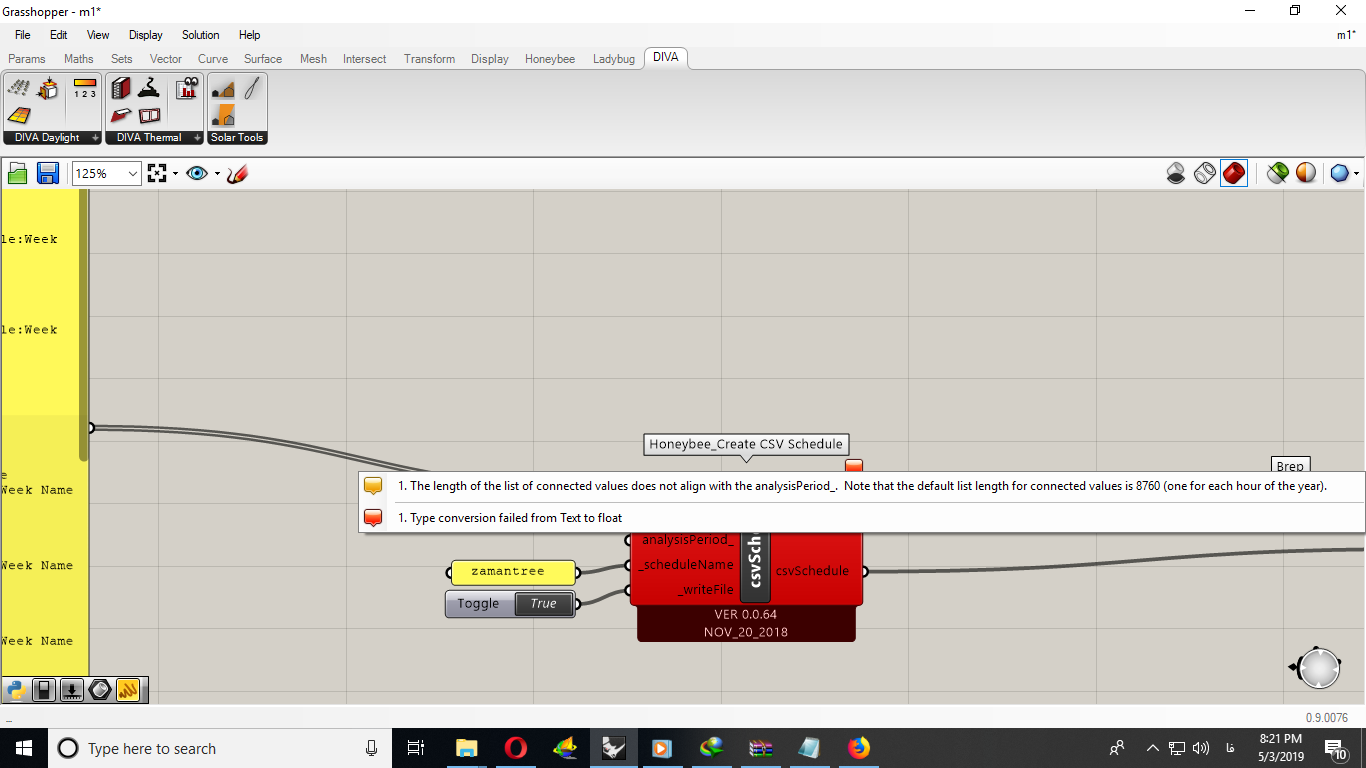Click the Python icon in canvas dock
Screen dimensions: 1366x768
pos(15,689)
